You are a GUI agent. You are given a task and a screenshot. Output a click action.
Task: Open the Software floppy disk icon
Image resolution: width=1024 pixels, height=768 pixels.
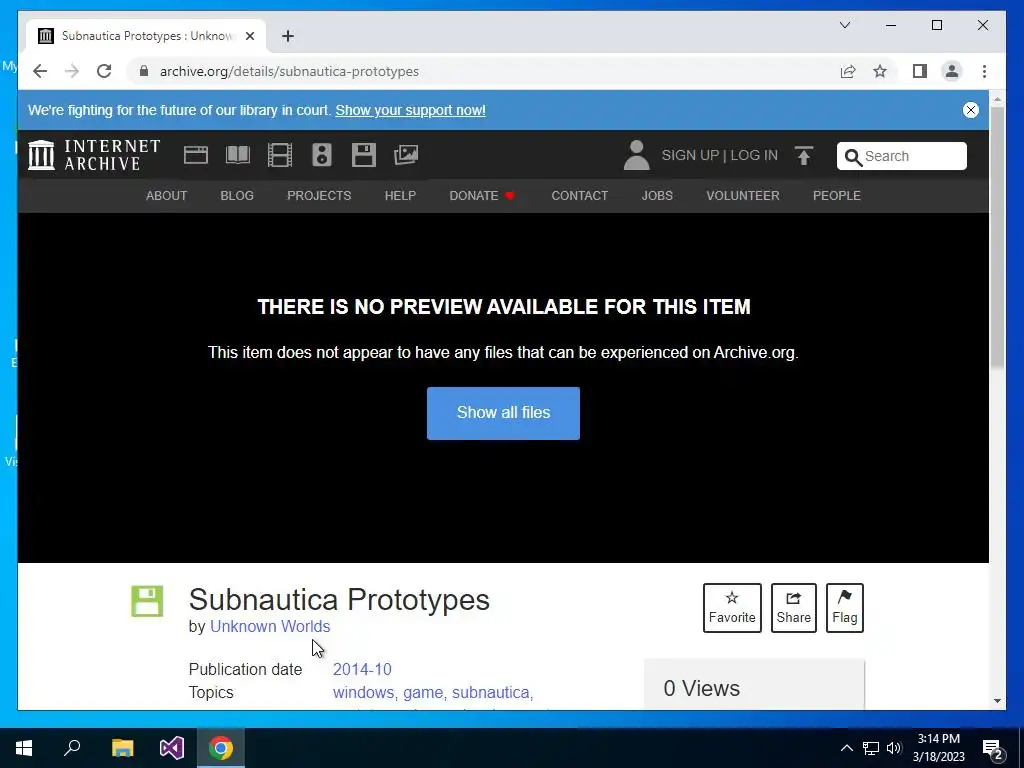point(364,155)
